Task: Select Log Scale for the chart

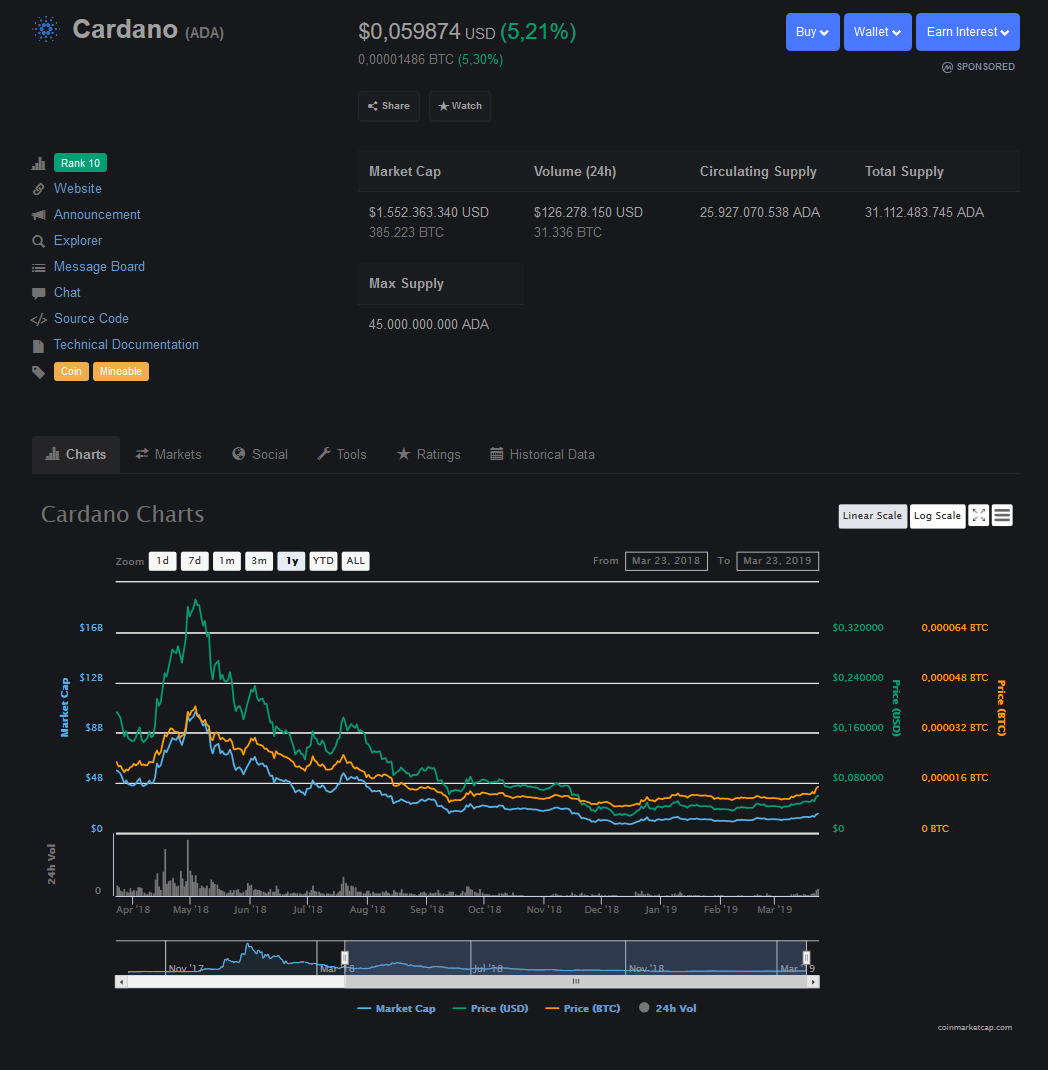Action: point(937,516)
